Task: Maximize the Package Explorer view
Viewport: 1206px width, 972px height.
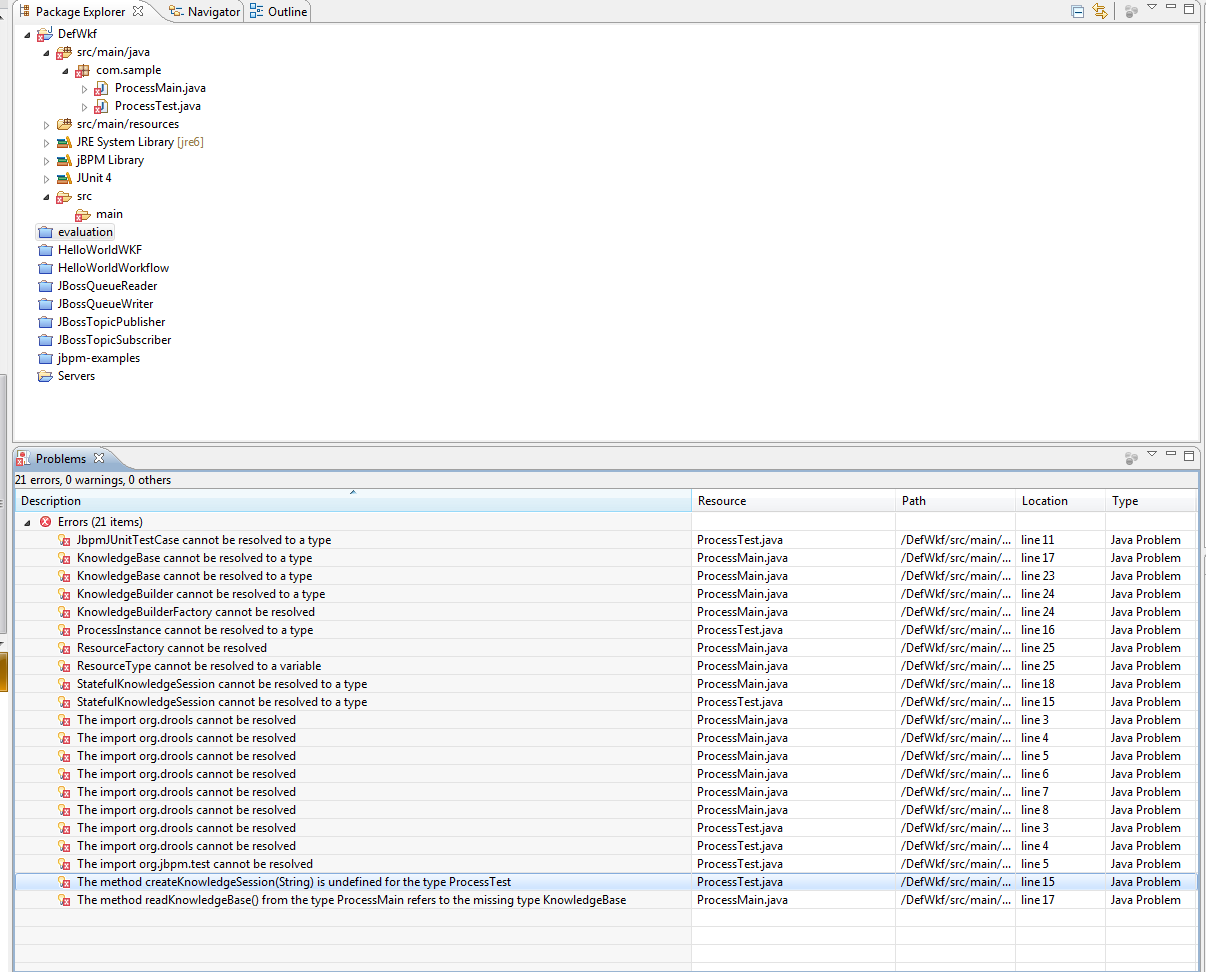Action: tap(1188, 10)
